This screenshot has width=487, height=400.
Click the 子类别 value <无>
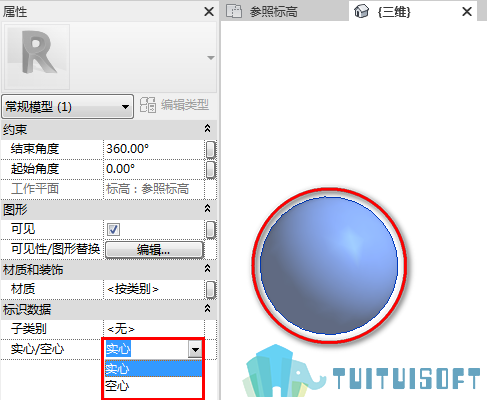click(154, 329)
